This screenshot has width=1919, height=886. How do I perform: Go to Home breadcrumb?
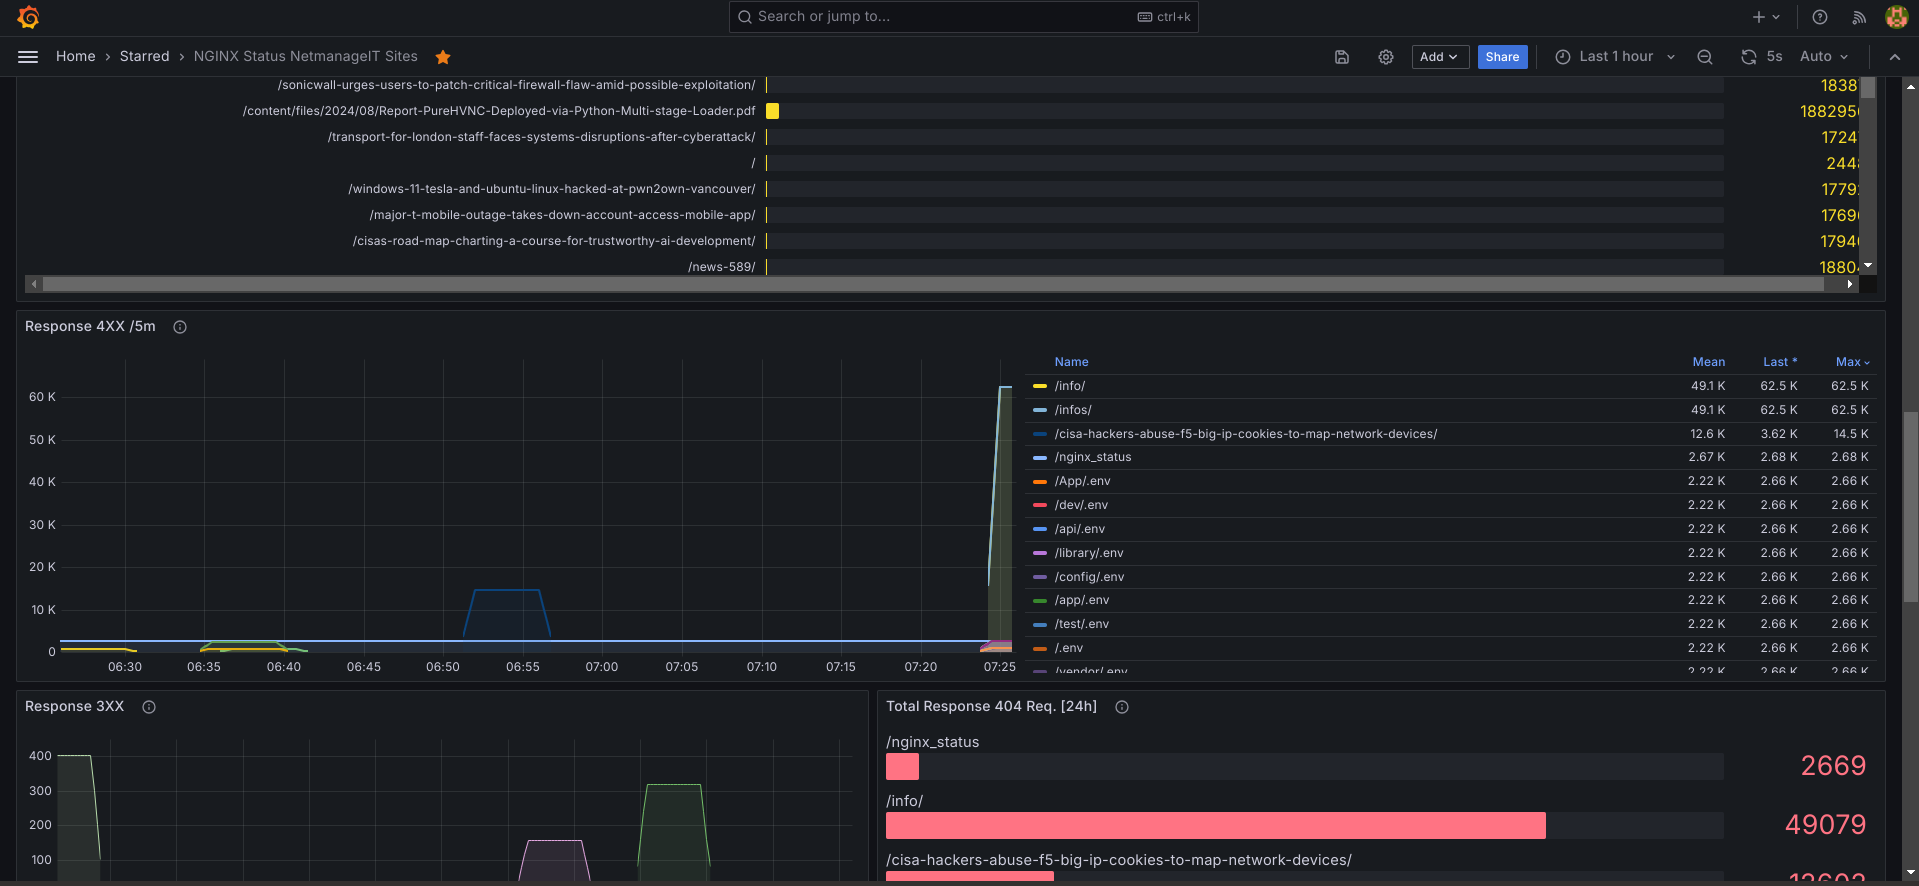coord(76,57)
